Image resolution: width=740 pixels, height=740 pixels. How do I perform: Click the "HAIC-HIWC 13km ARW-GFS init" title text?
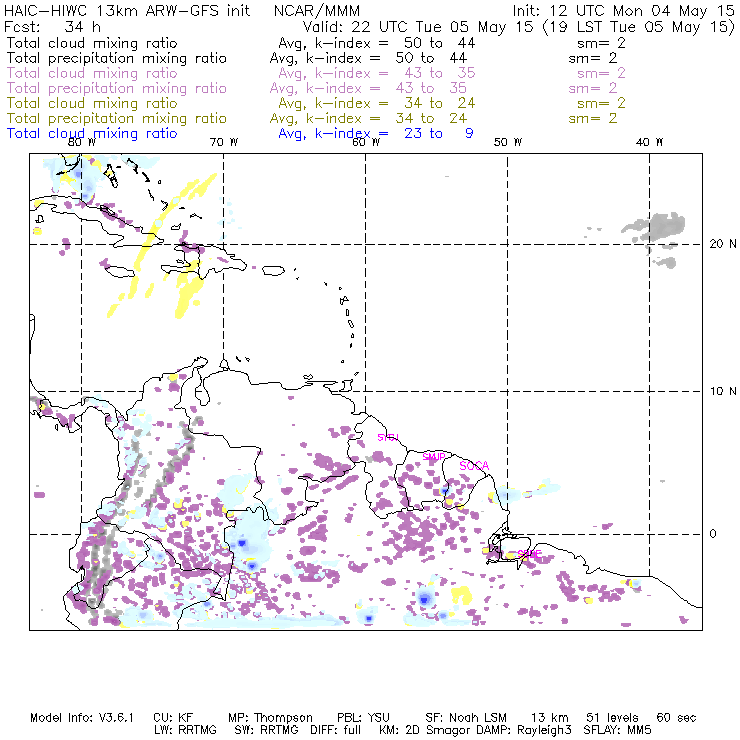(127, 11)
